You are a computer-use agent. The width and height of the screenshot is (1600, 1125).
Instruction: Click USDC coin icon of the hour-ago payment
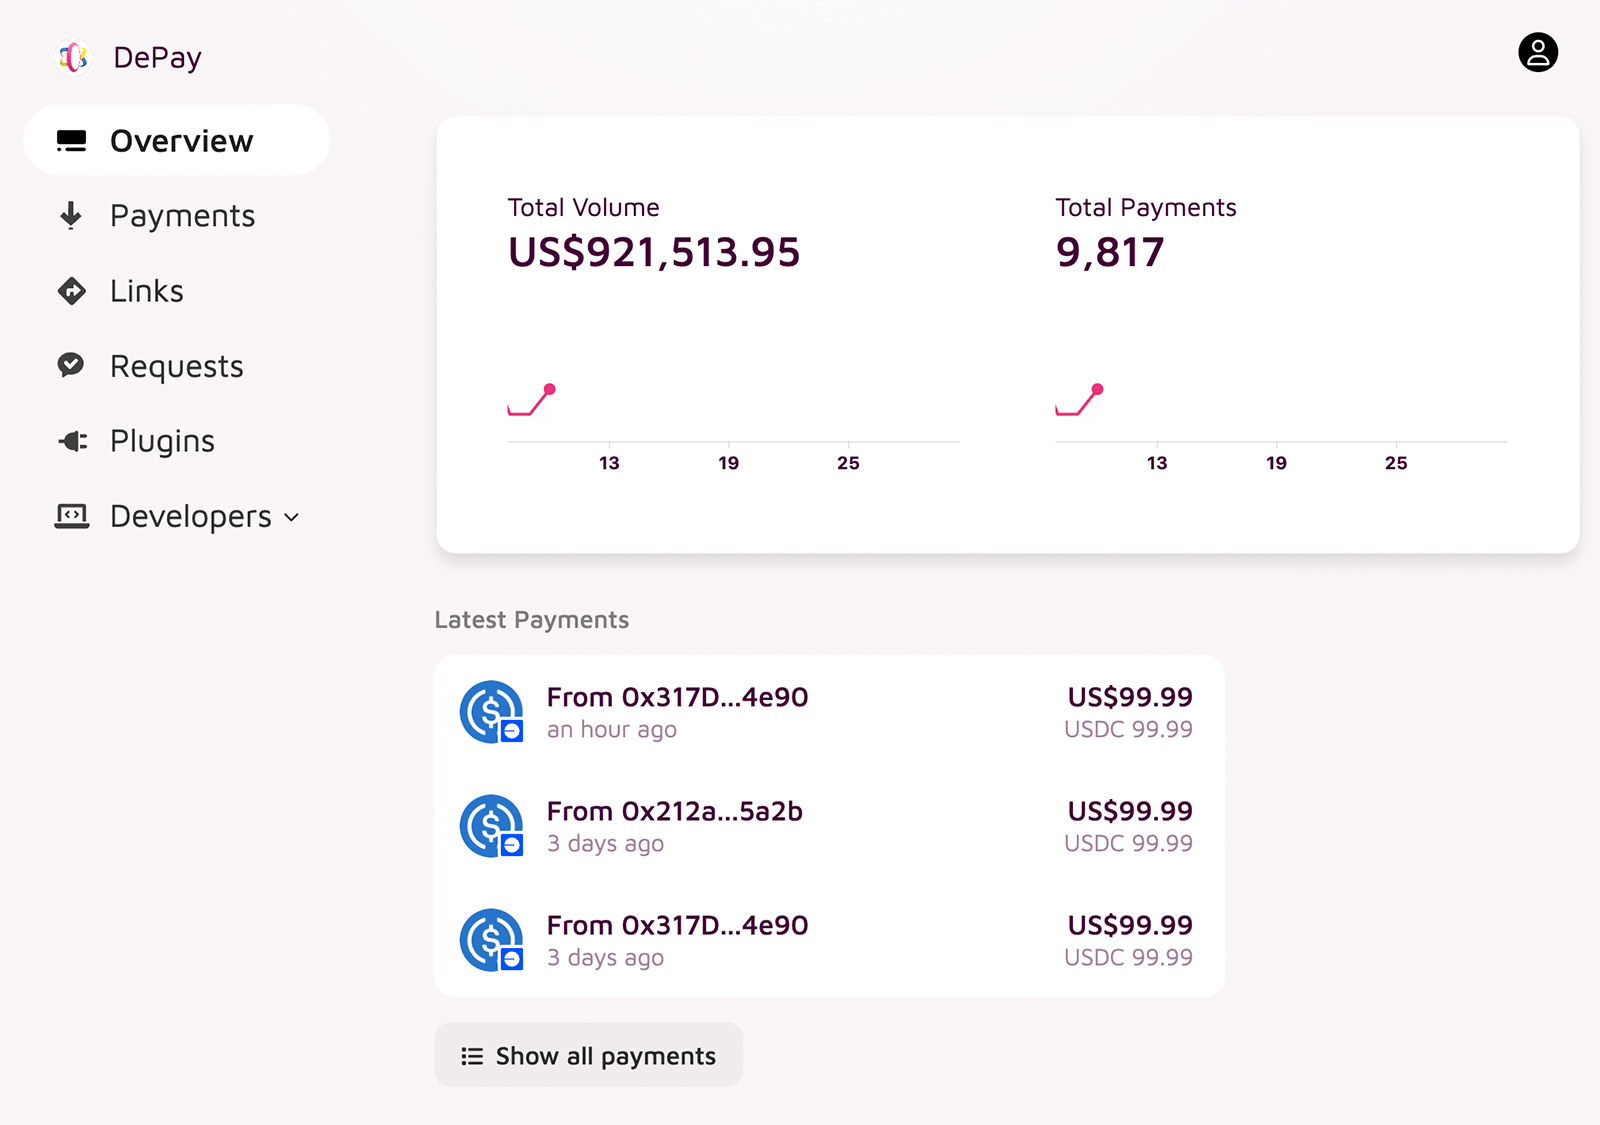point(491,712)
